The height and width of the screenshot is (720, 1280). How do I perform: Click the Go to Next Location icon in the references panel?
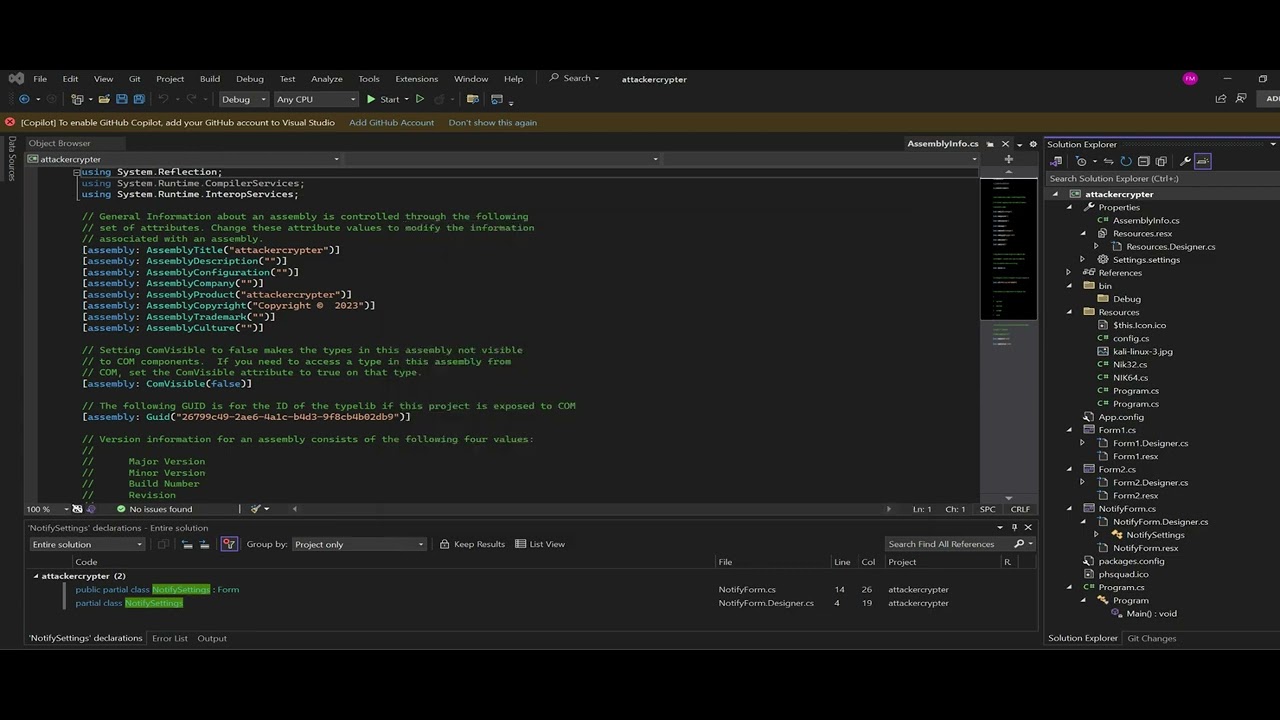pos(204,544)
